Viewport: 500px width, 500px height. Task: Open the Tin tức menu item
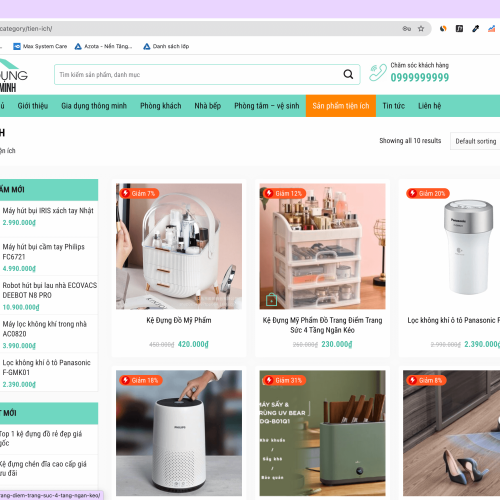(x=394, y=106)
